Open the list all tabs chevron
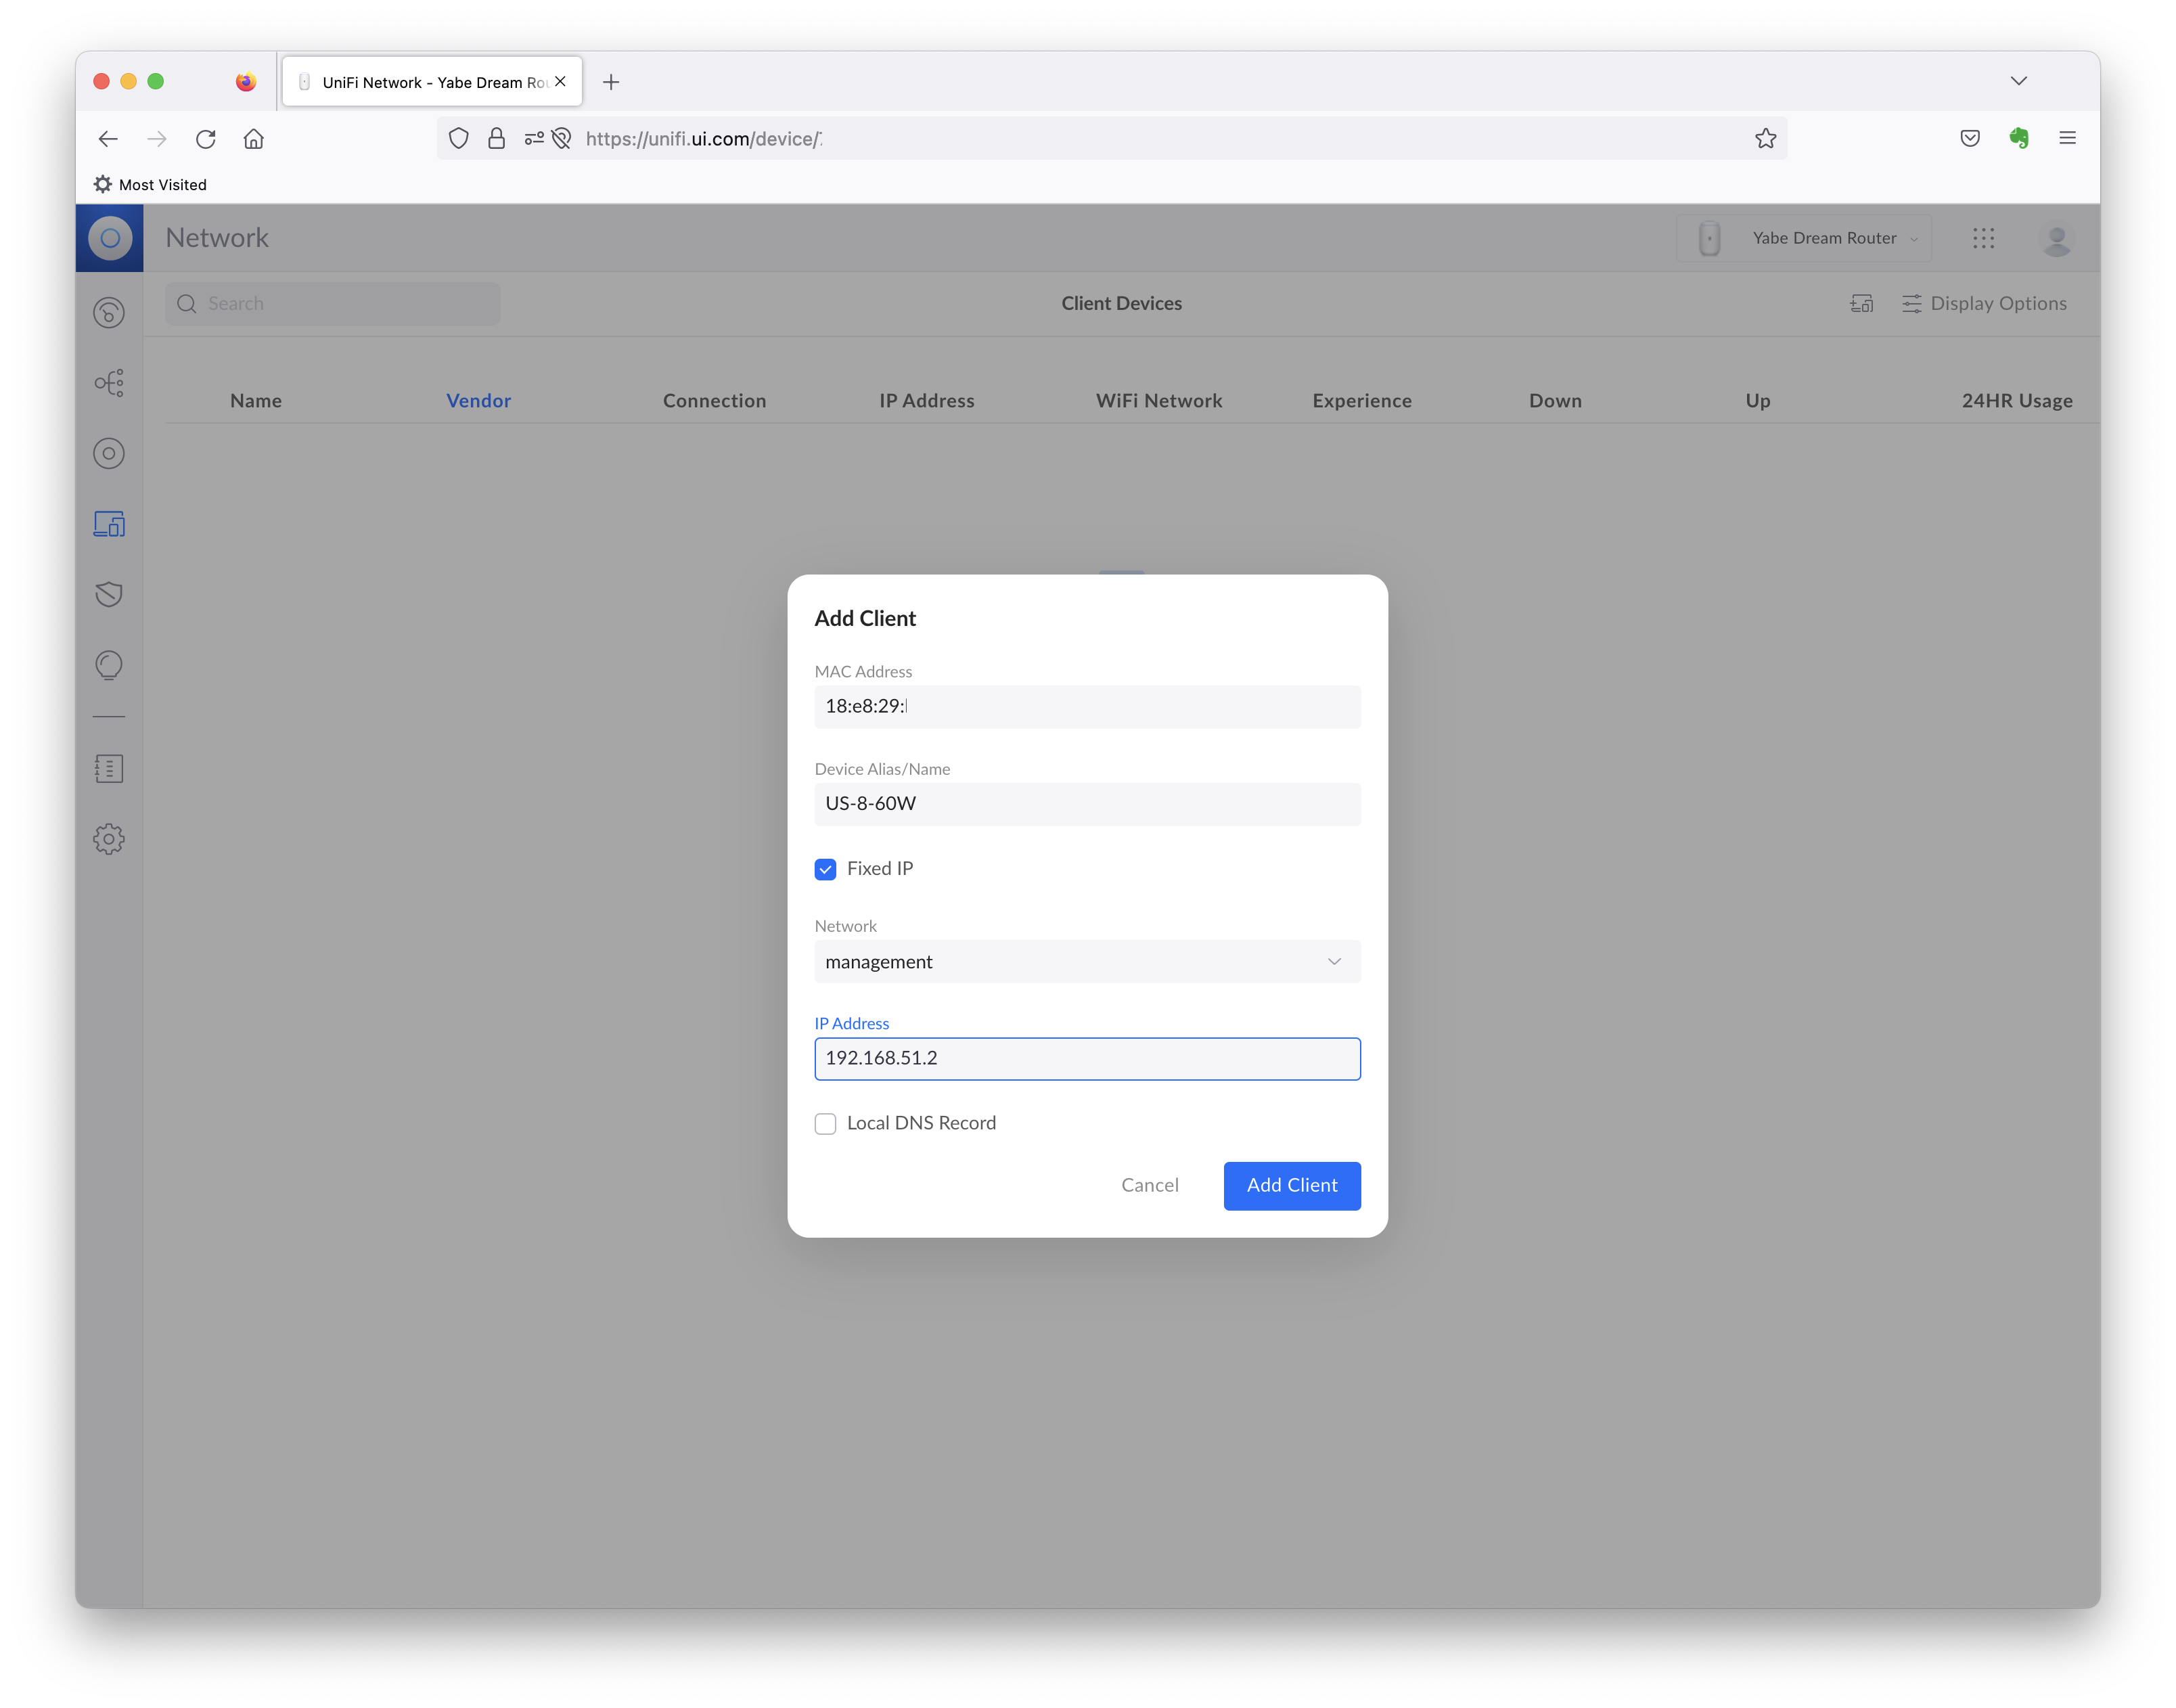This screenshot has width=2176, height=1708. click(2019, 81)
